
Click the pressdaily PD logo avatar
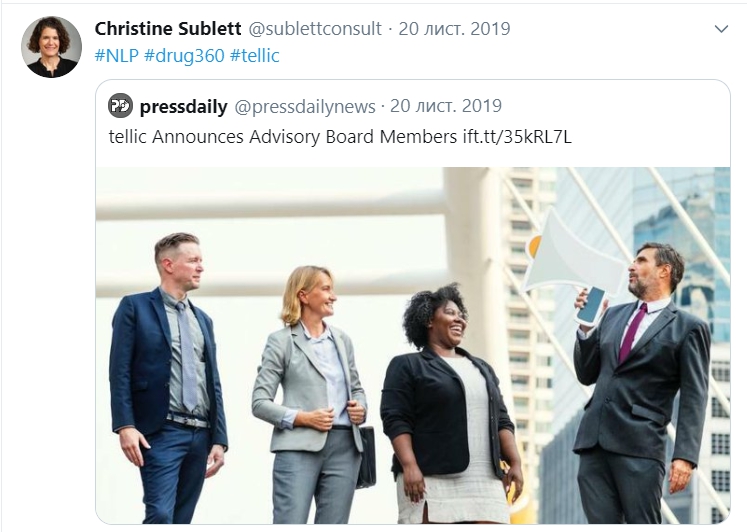pyautogui.click(x=121, y=106)
